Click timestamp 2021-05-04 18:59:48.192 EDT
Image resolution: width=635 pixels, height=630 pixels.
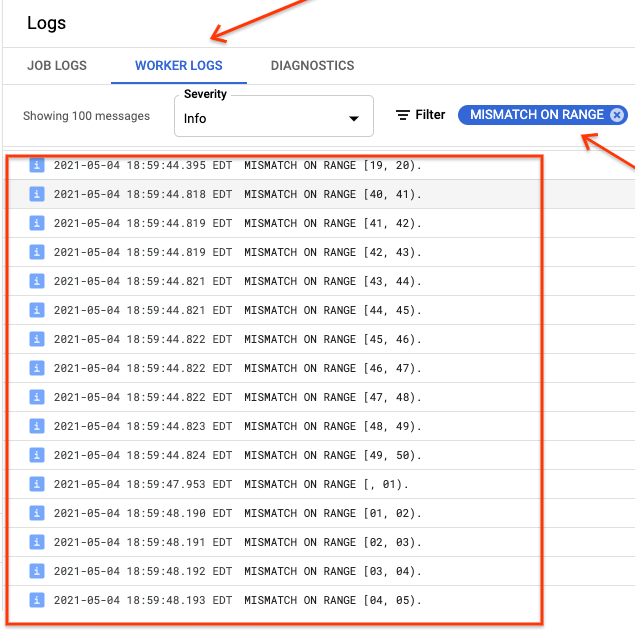[x=143, y=571]
